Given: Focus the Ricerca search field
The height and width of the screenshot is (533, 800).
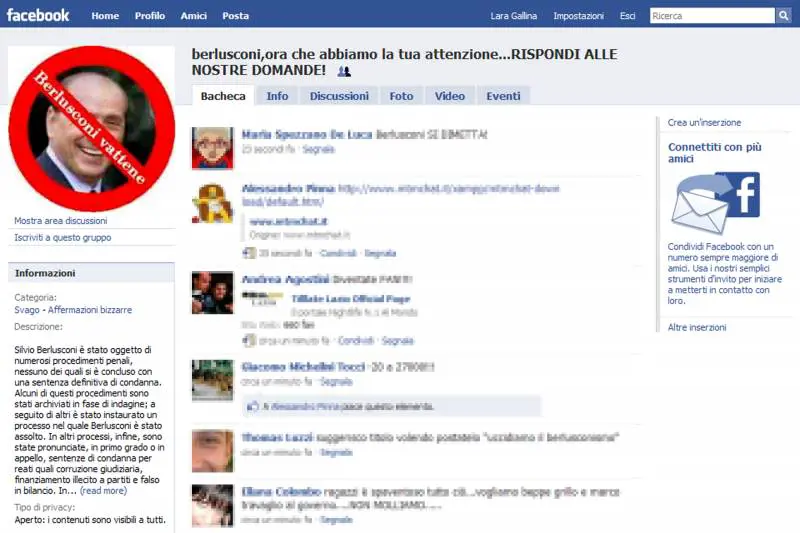Looking at the screenshot, I should pos(712,16).
